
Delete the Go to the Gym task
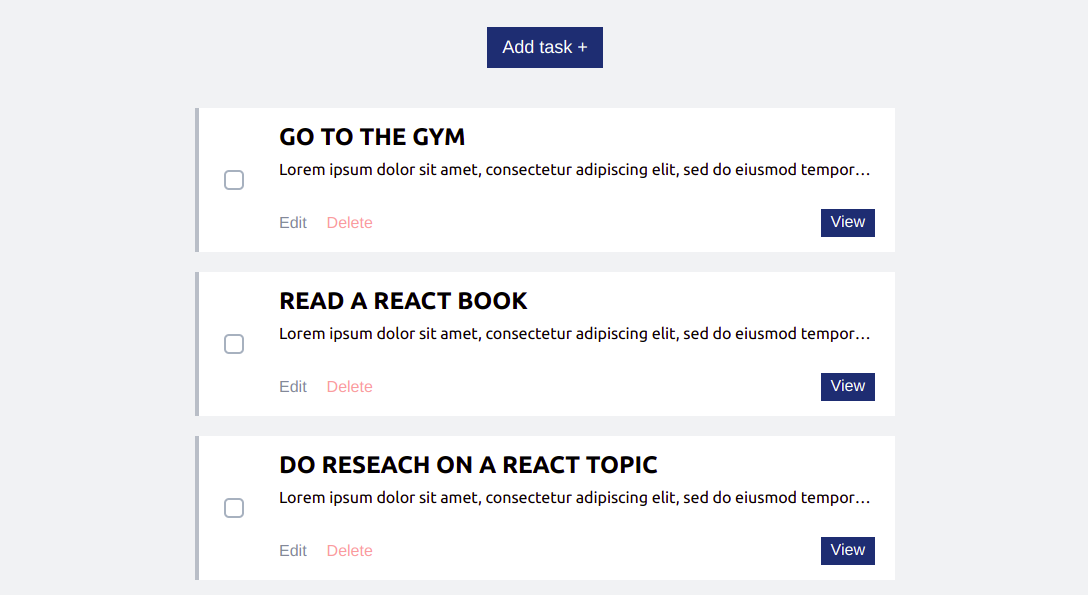point(350,223)
